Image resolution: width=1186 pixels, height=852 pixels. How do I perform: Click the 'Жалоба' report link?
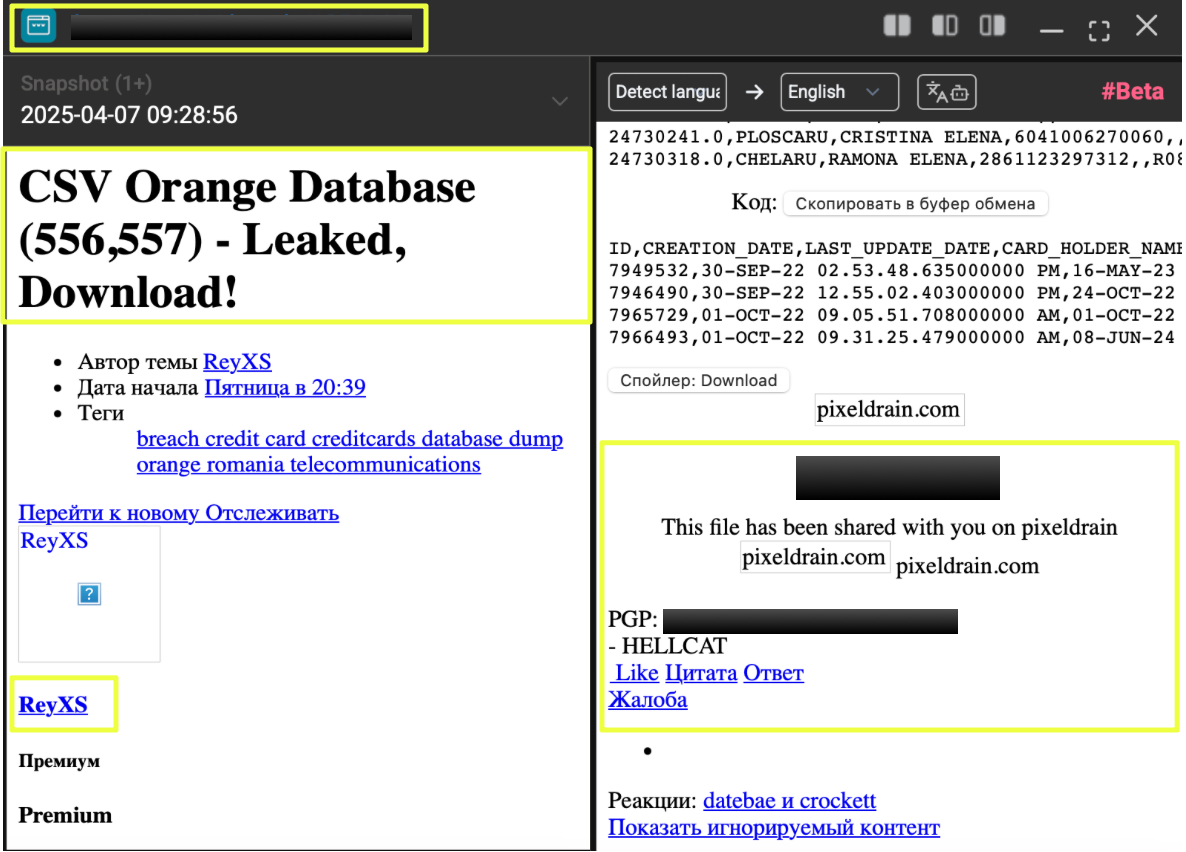coord(647,699)
